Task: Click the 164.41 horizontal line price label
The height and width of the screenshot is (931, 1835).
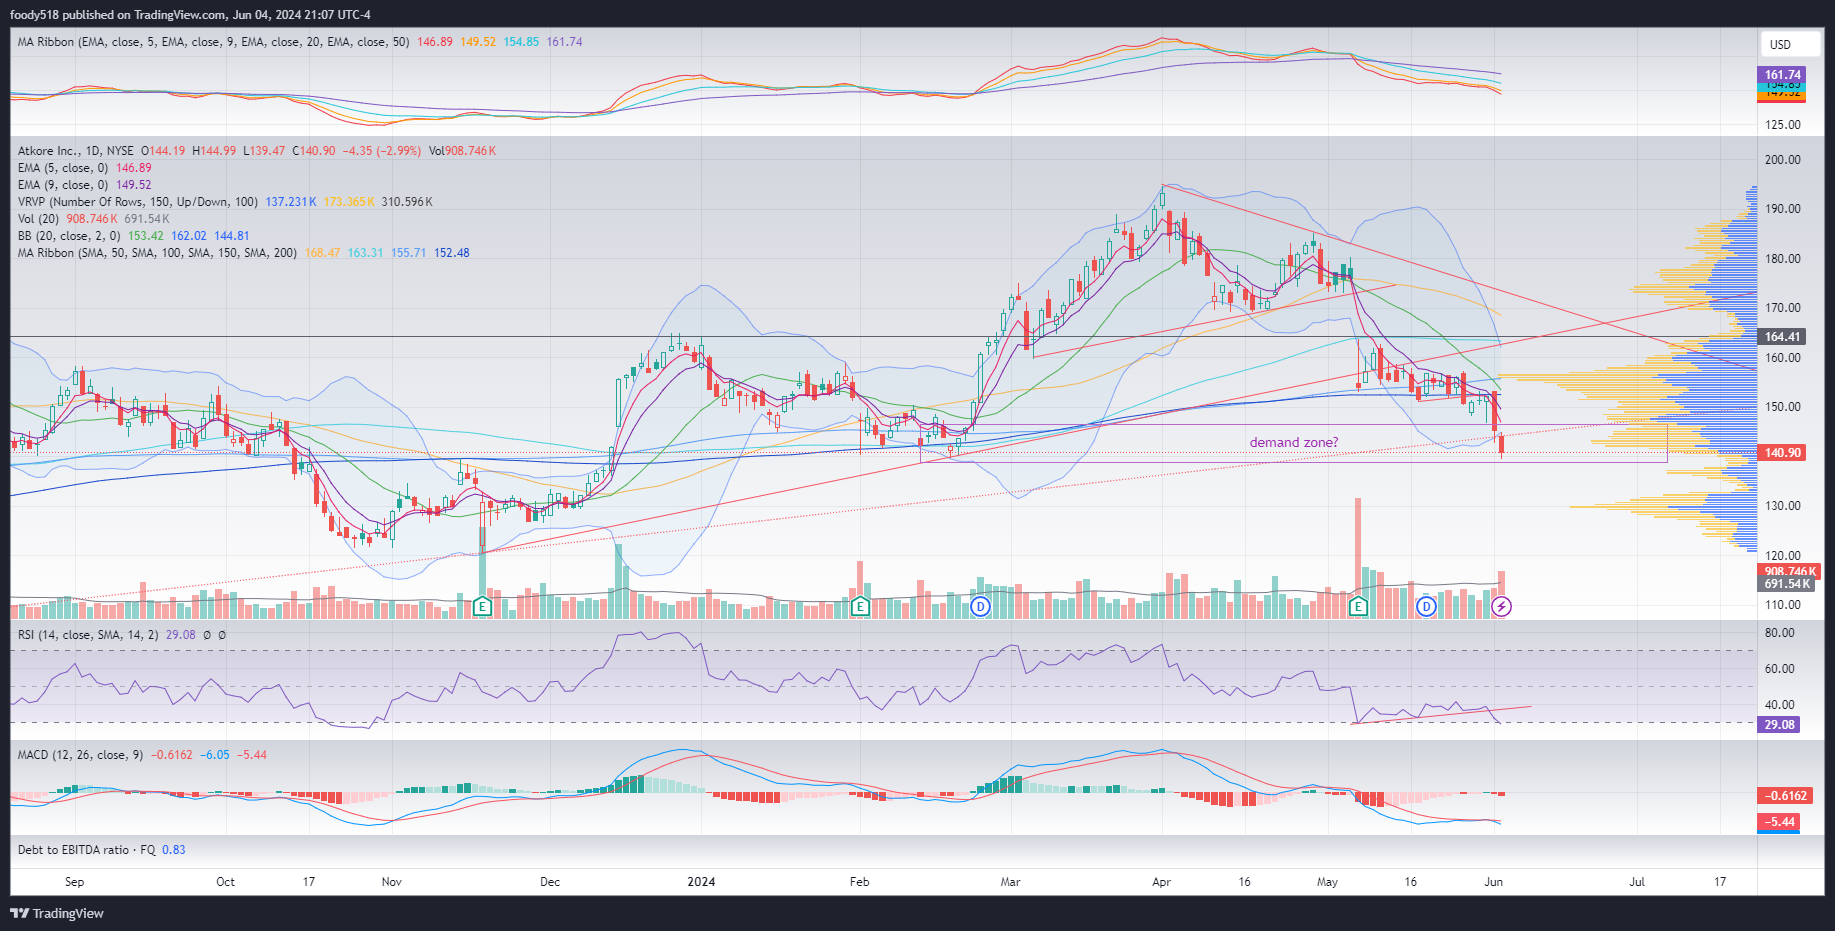Action: 1782,337
